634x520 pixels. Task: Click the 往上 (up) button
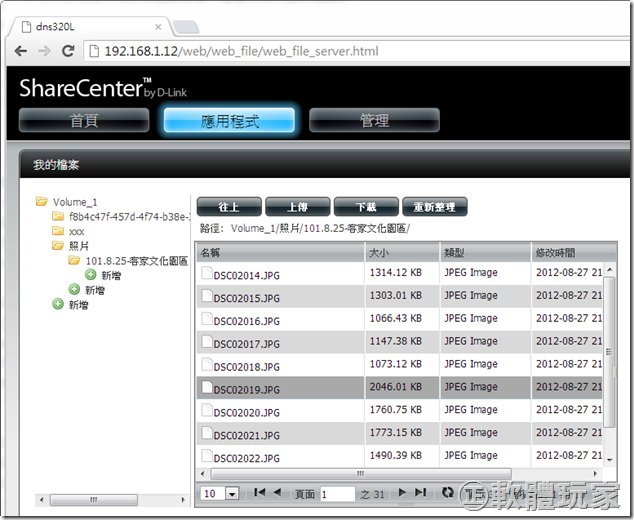(x=229, y=207)
